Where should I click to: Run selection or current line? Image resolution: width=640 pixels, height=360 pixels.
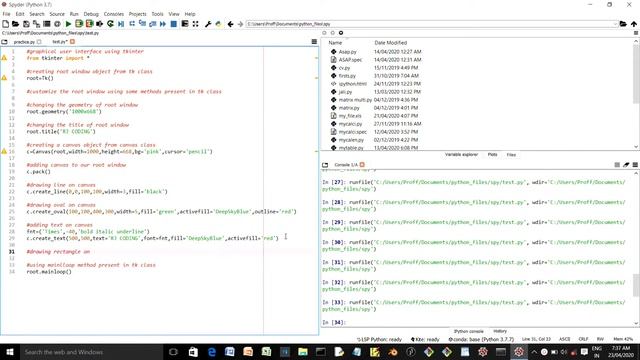[100, 24]
